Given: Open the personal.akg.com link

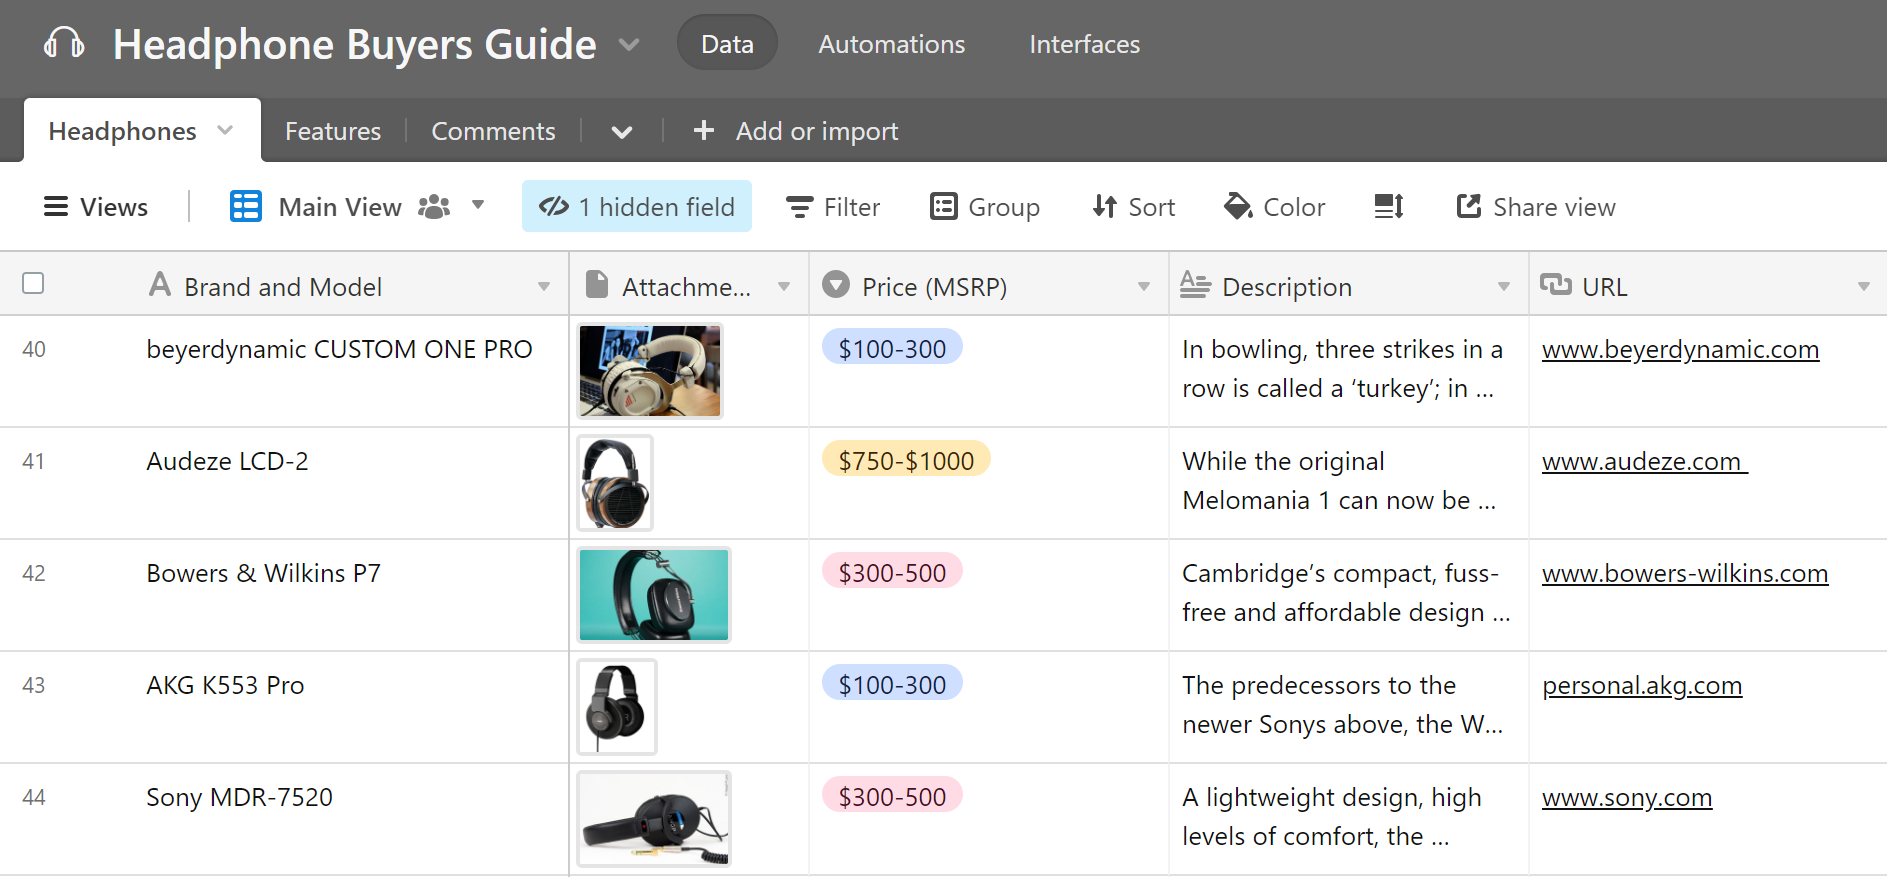Looking at the screenshot, I should [x=1642, y=685].
